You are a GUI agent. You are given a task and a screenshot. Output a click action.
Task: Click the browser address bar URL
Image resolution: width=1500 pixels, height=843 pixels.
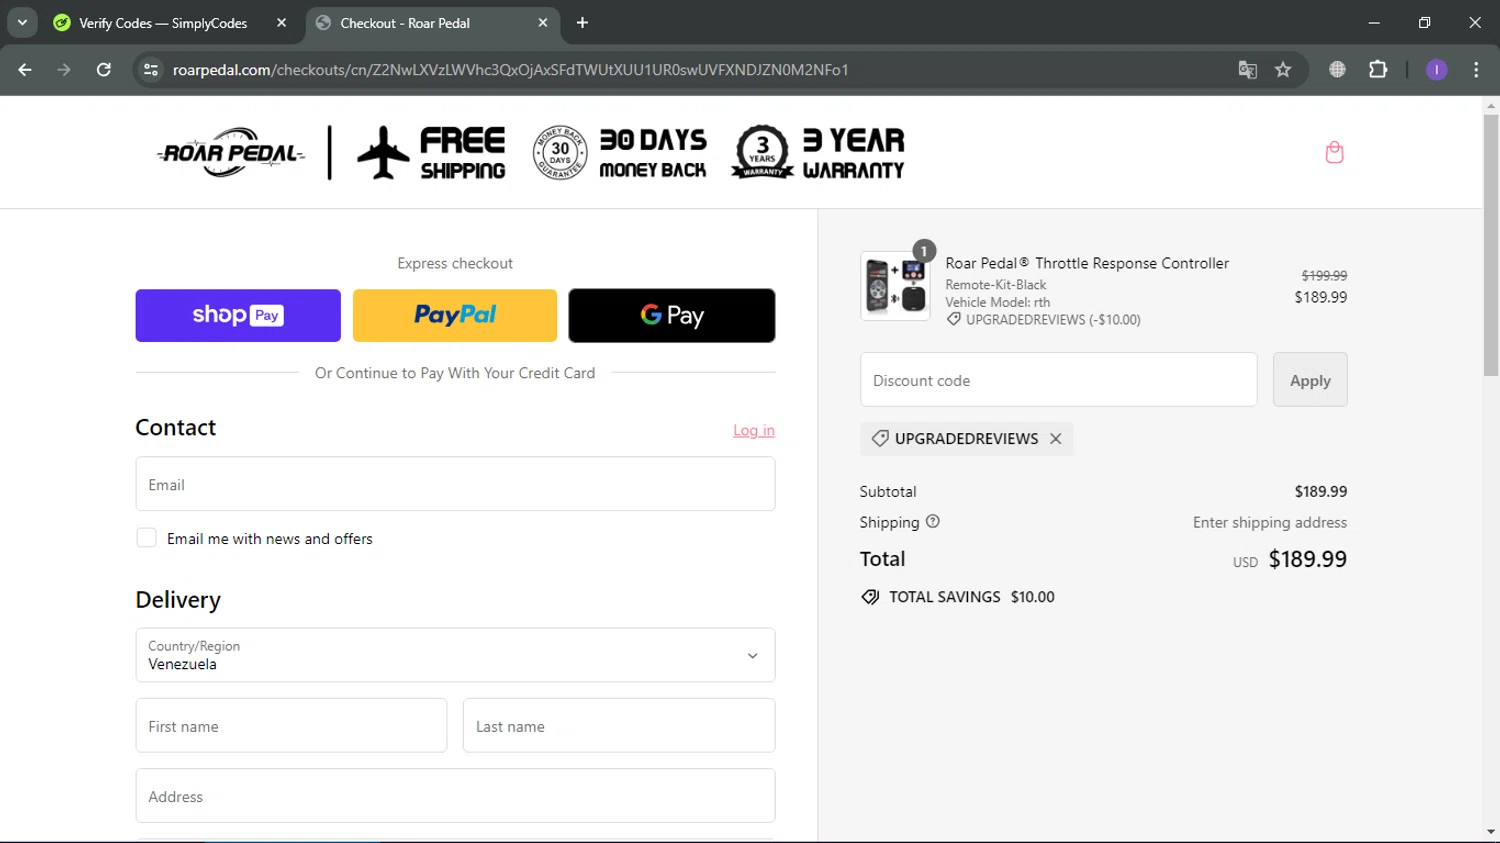click(x=510, y=69)
